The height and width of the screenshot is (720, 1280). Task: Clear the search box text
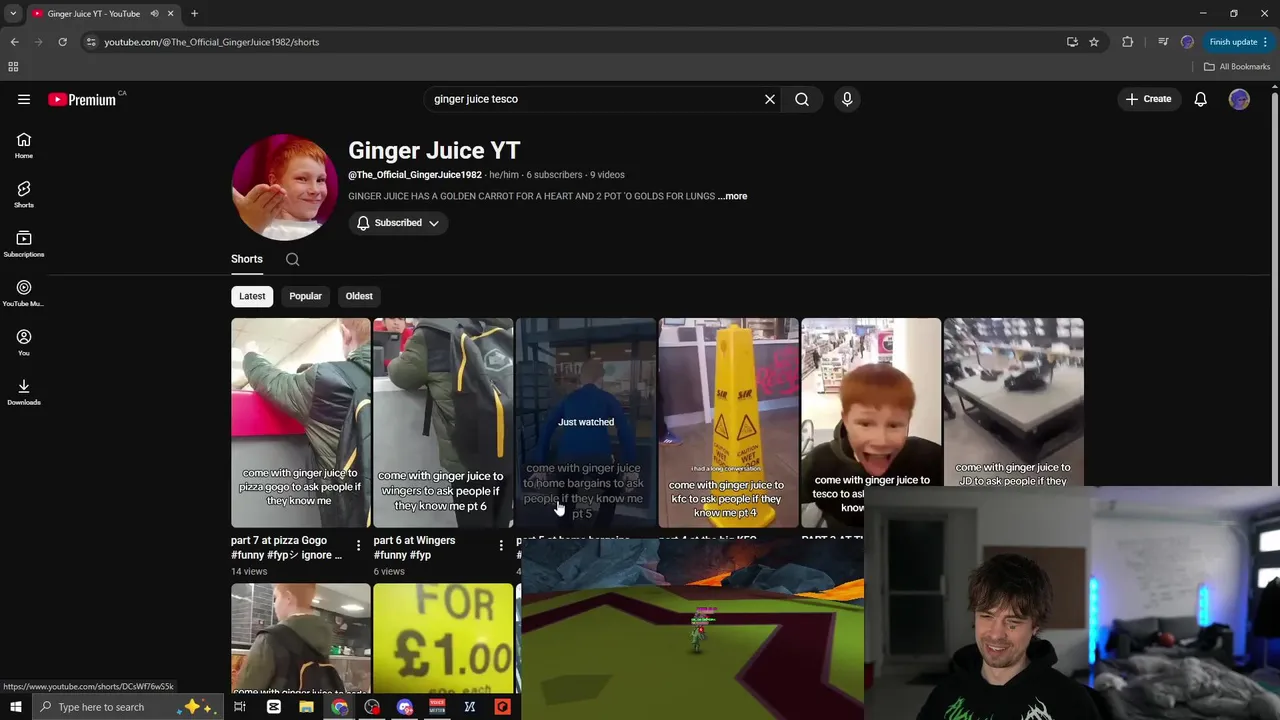click(770, 99)
